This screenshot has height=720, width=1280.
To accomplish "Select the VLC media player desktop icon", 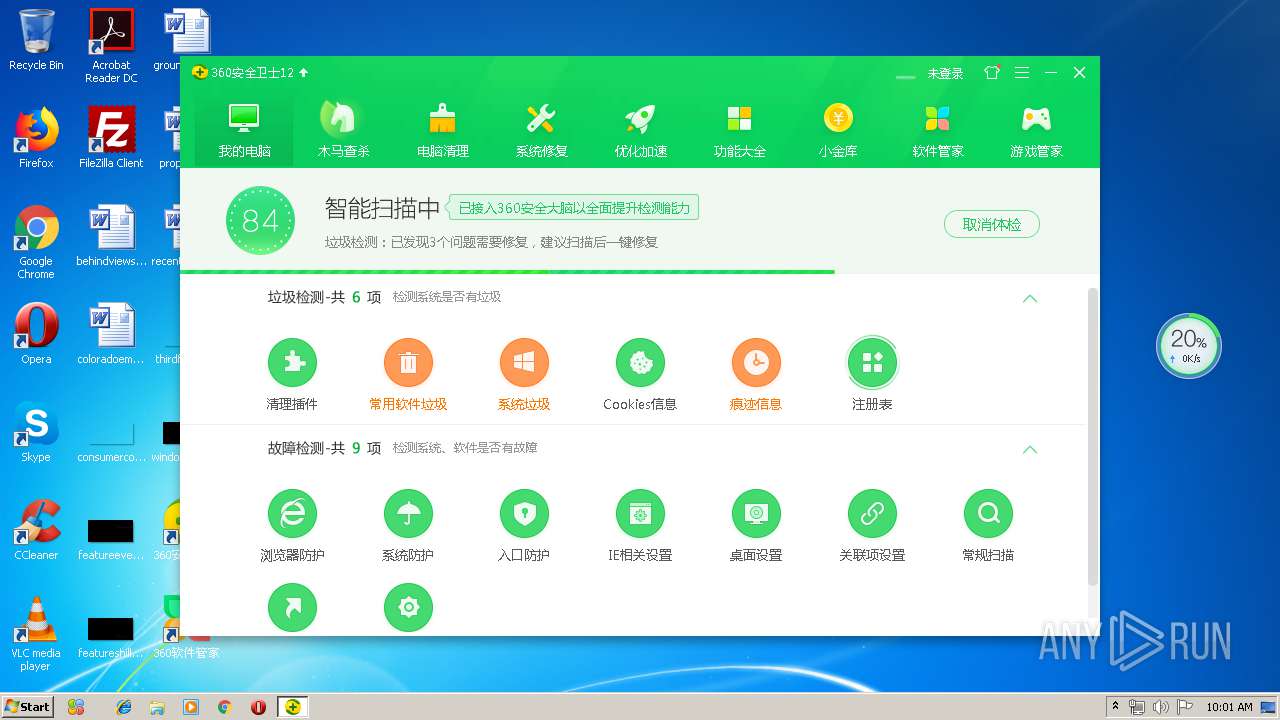I will (36, 634).
